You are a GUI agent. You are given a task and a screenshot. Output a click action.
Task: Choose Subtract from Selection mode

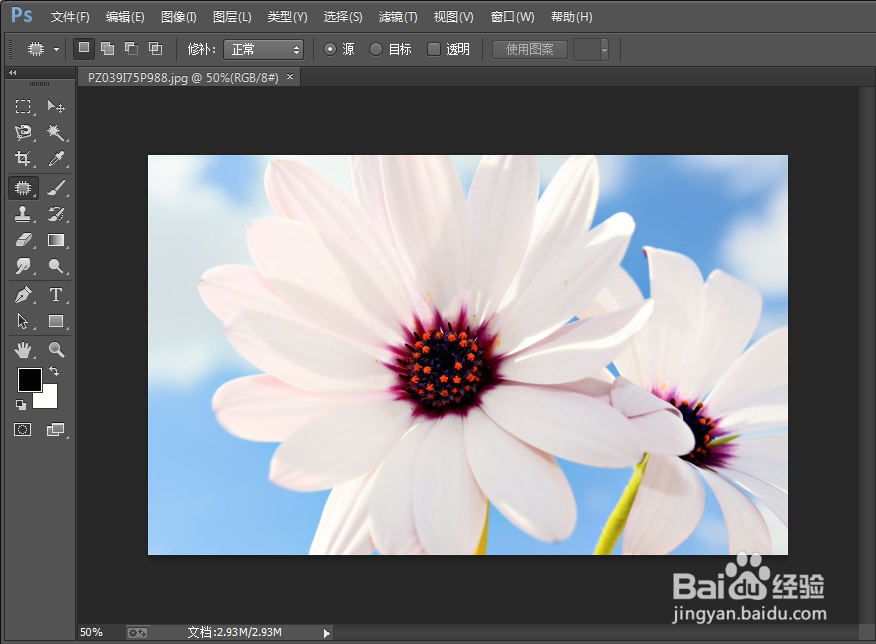[131, 49]
